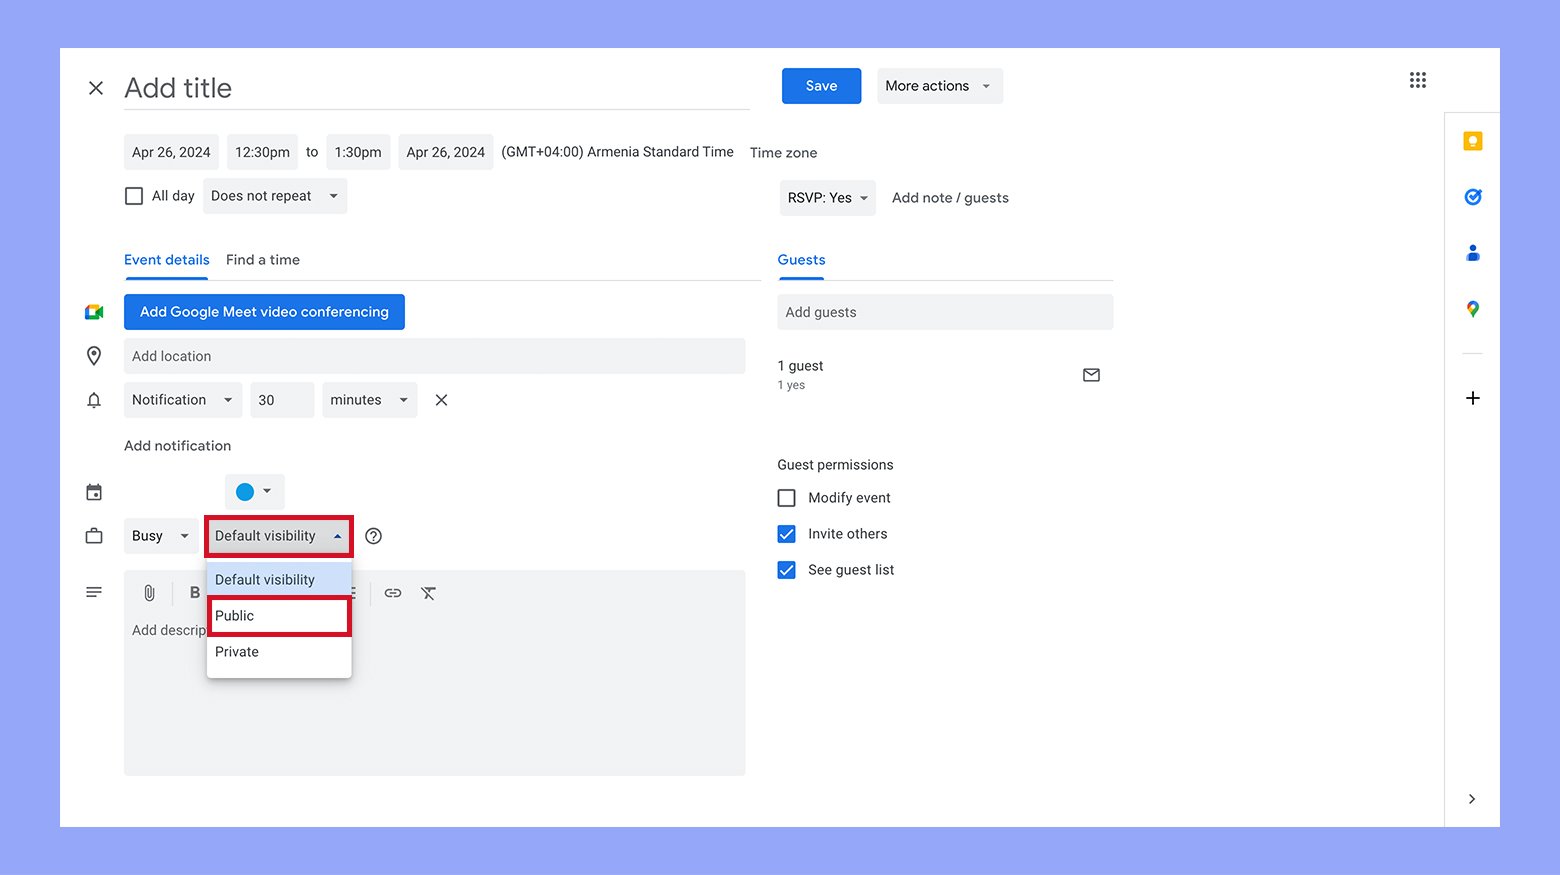This screenshot has width=1560, height=875.
Task: Switch to the Find a time tab
Action: 262,259
